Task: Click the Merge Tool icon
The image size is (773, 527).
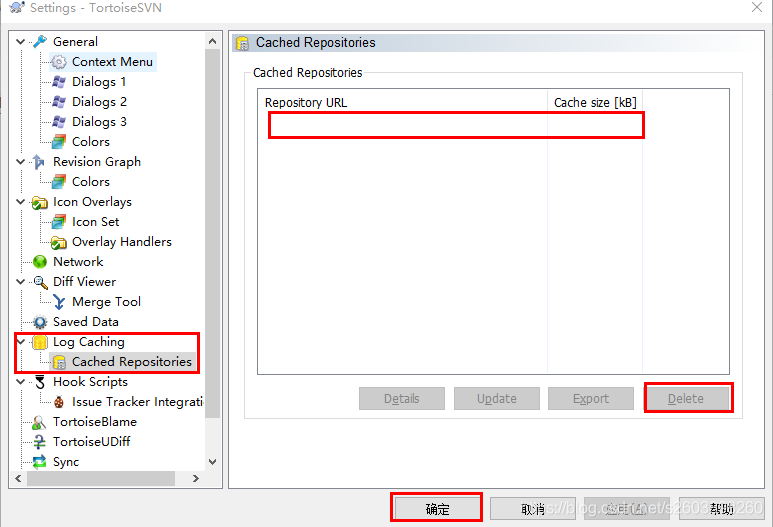Action: [59, 302]
